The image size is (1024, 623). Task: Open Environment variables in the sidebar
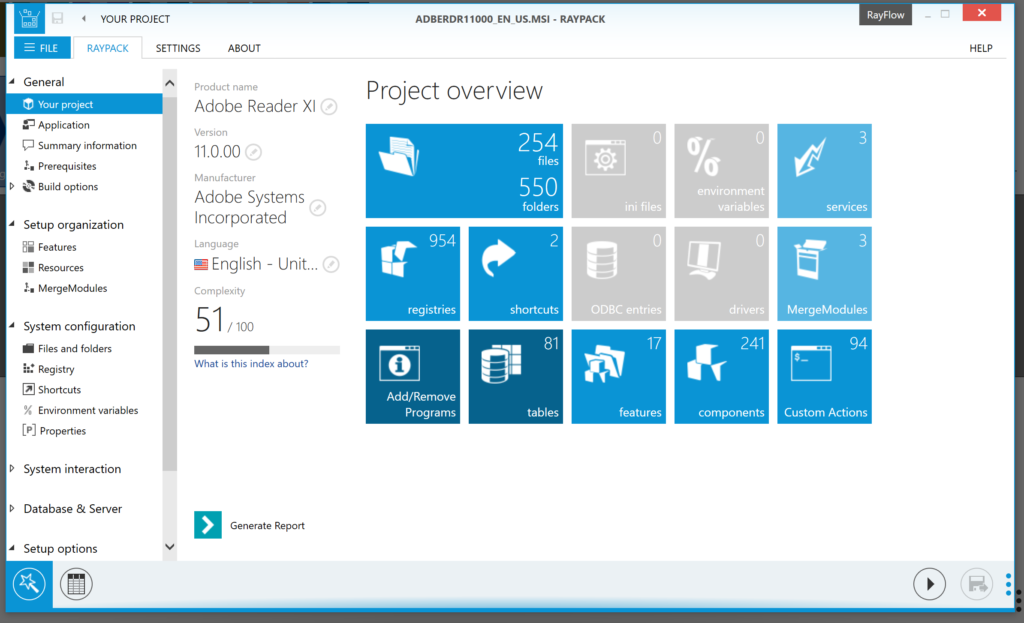pos(88,410)
